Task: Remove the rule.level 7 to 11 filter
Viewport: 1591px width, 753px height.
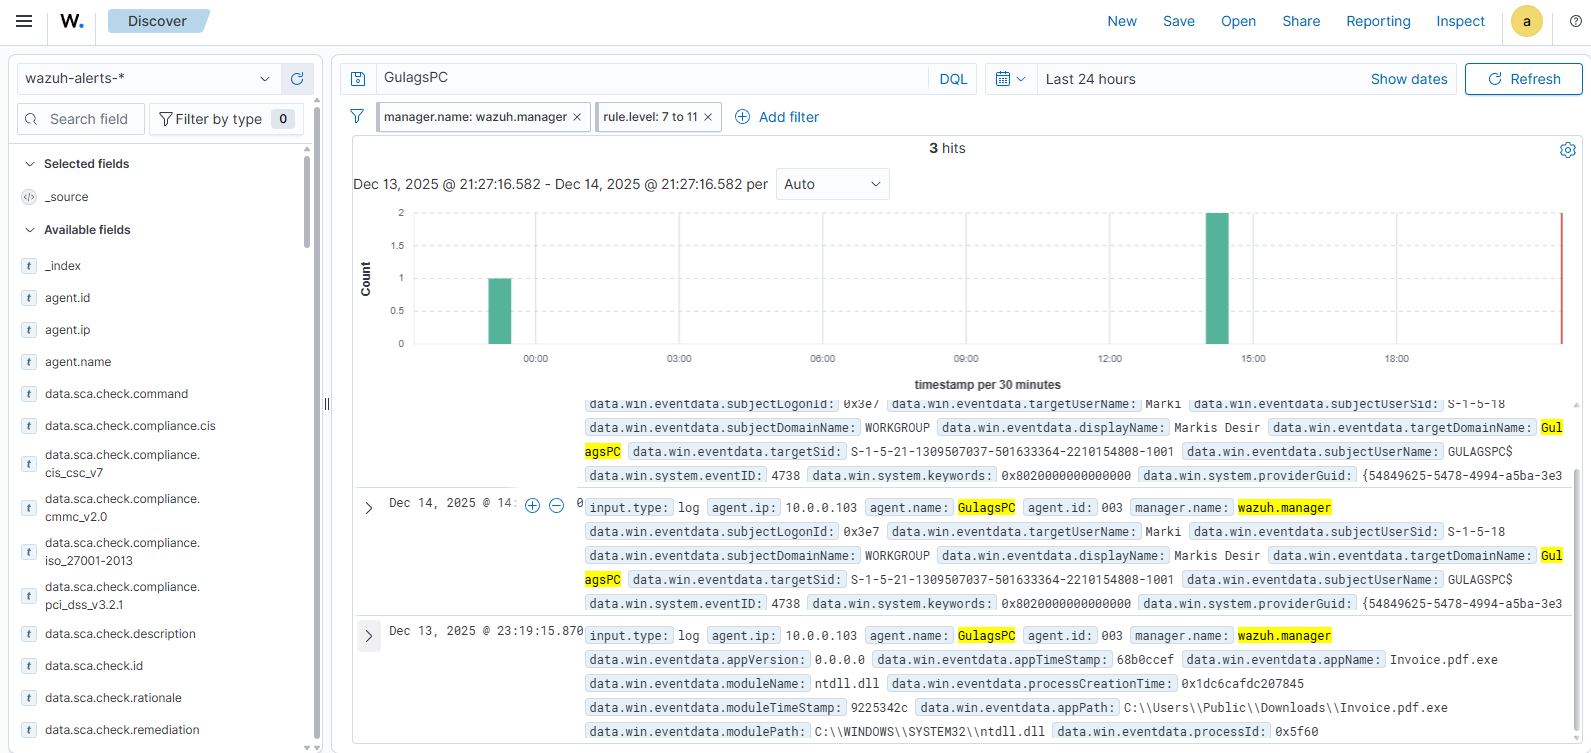Action: [x=708, y=117]
